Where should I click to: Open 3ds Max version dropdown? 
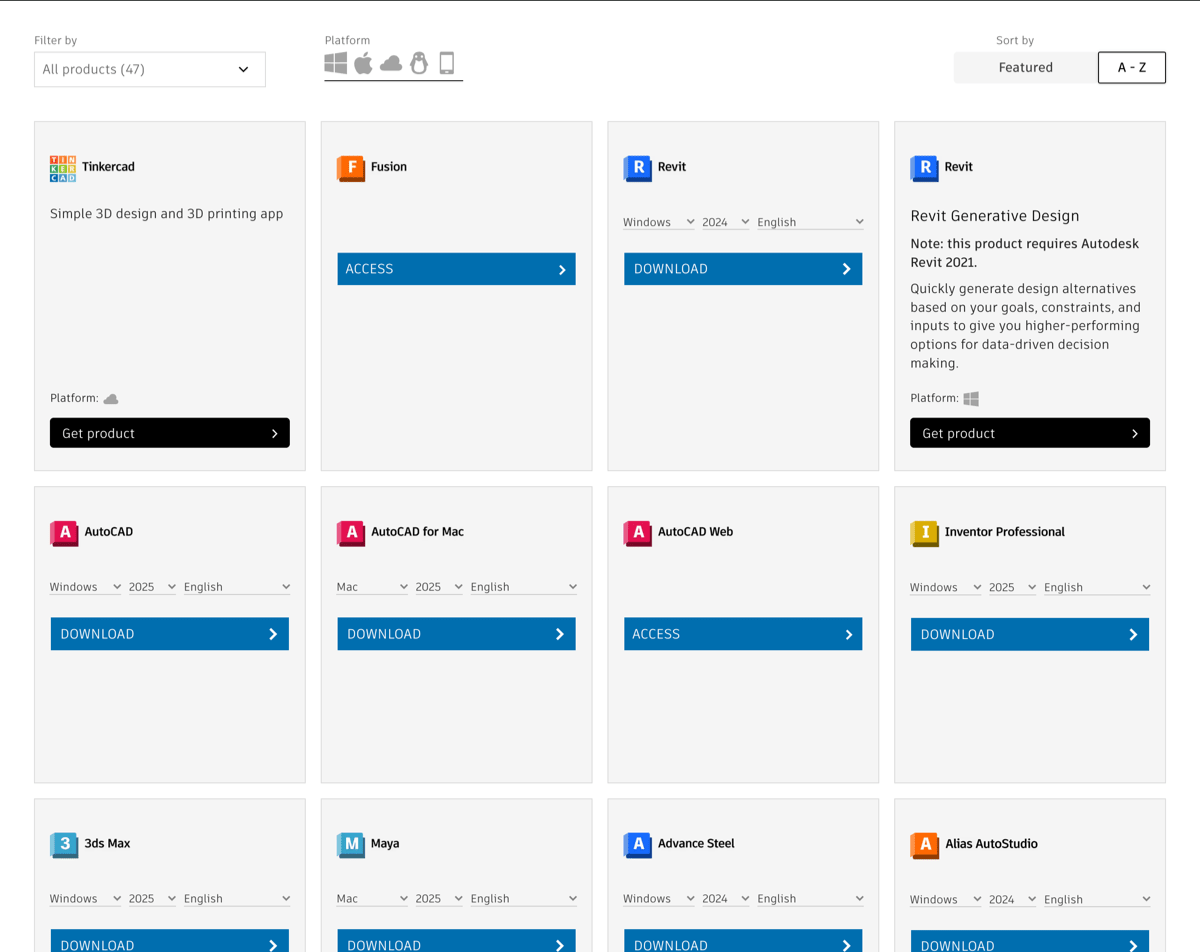coord(152,899)
